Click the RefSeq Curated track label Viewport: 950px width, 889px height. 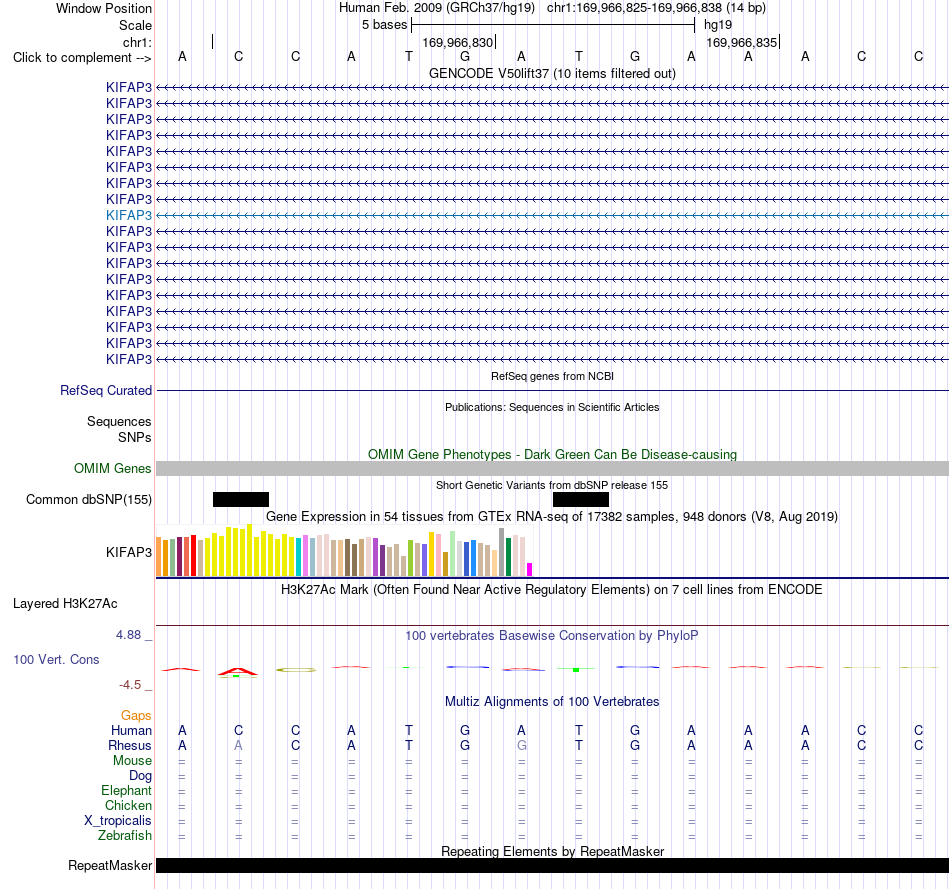coord(105,390)
